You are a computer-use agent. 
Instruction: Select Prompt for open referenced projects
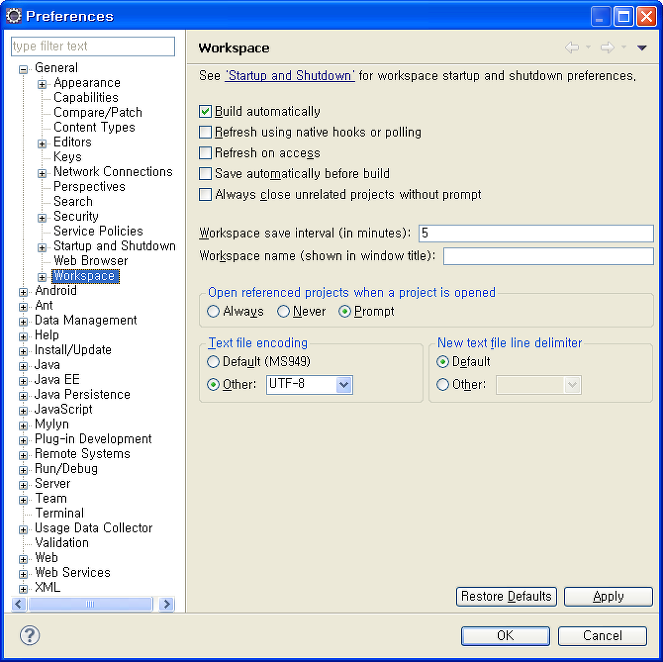click(345, 312)
